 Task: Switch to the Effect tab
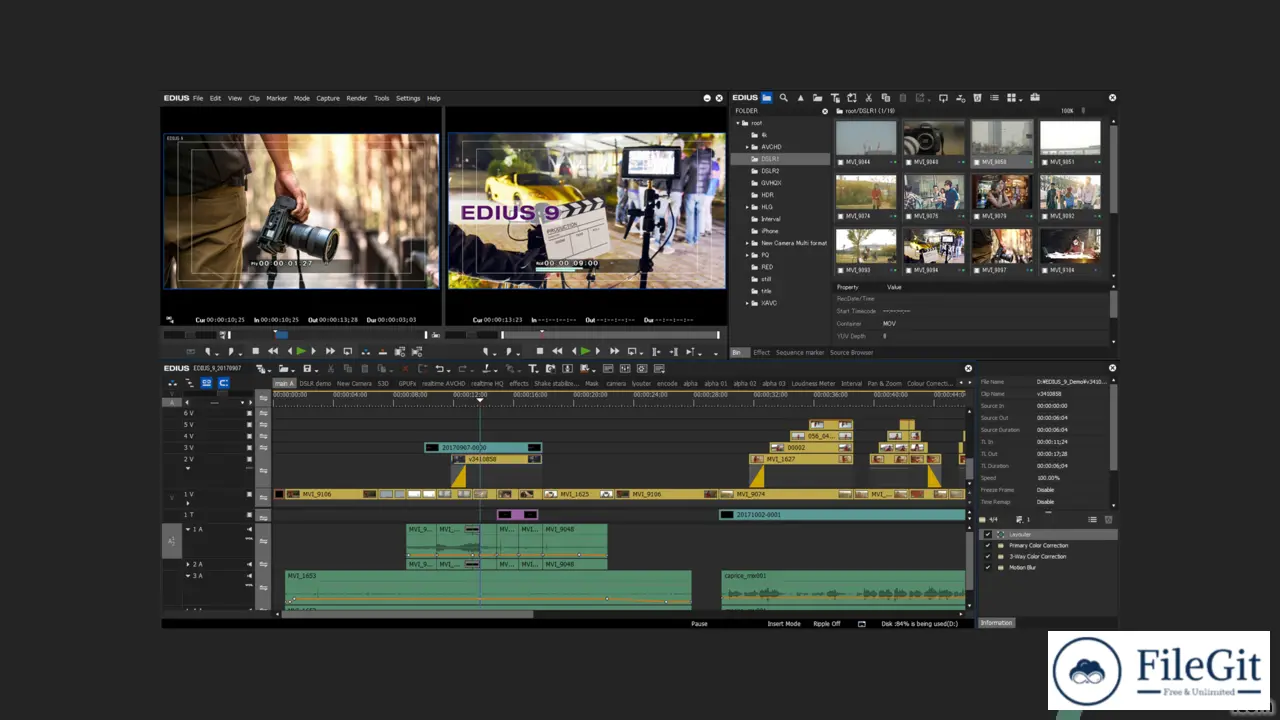point(762,352)
